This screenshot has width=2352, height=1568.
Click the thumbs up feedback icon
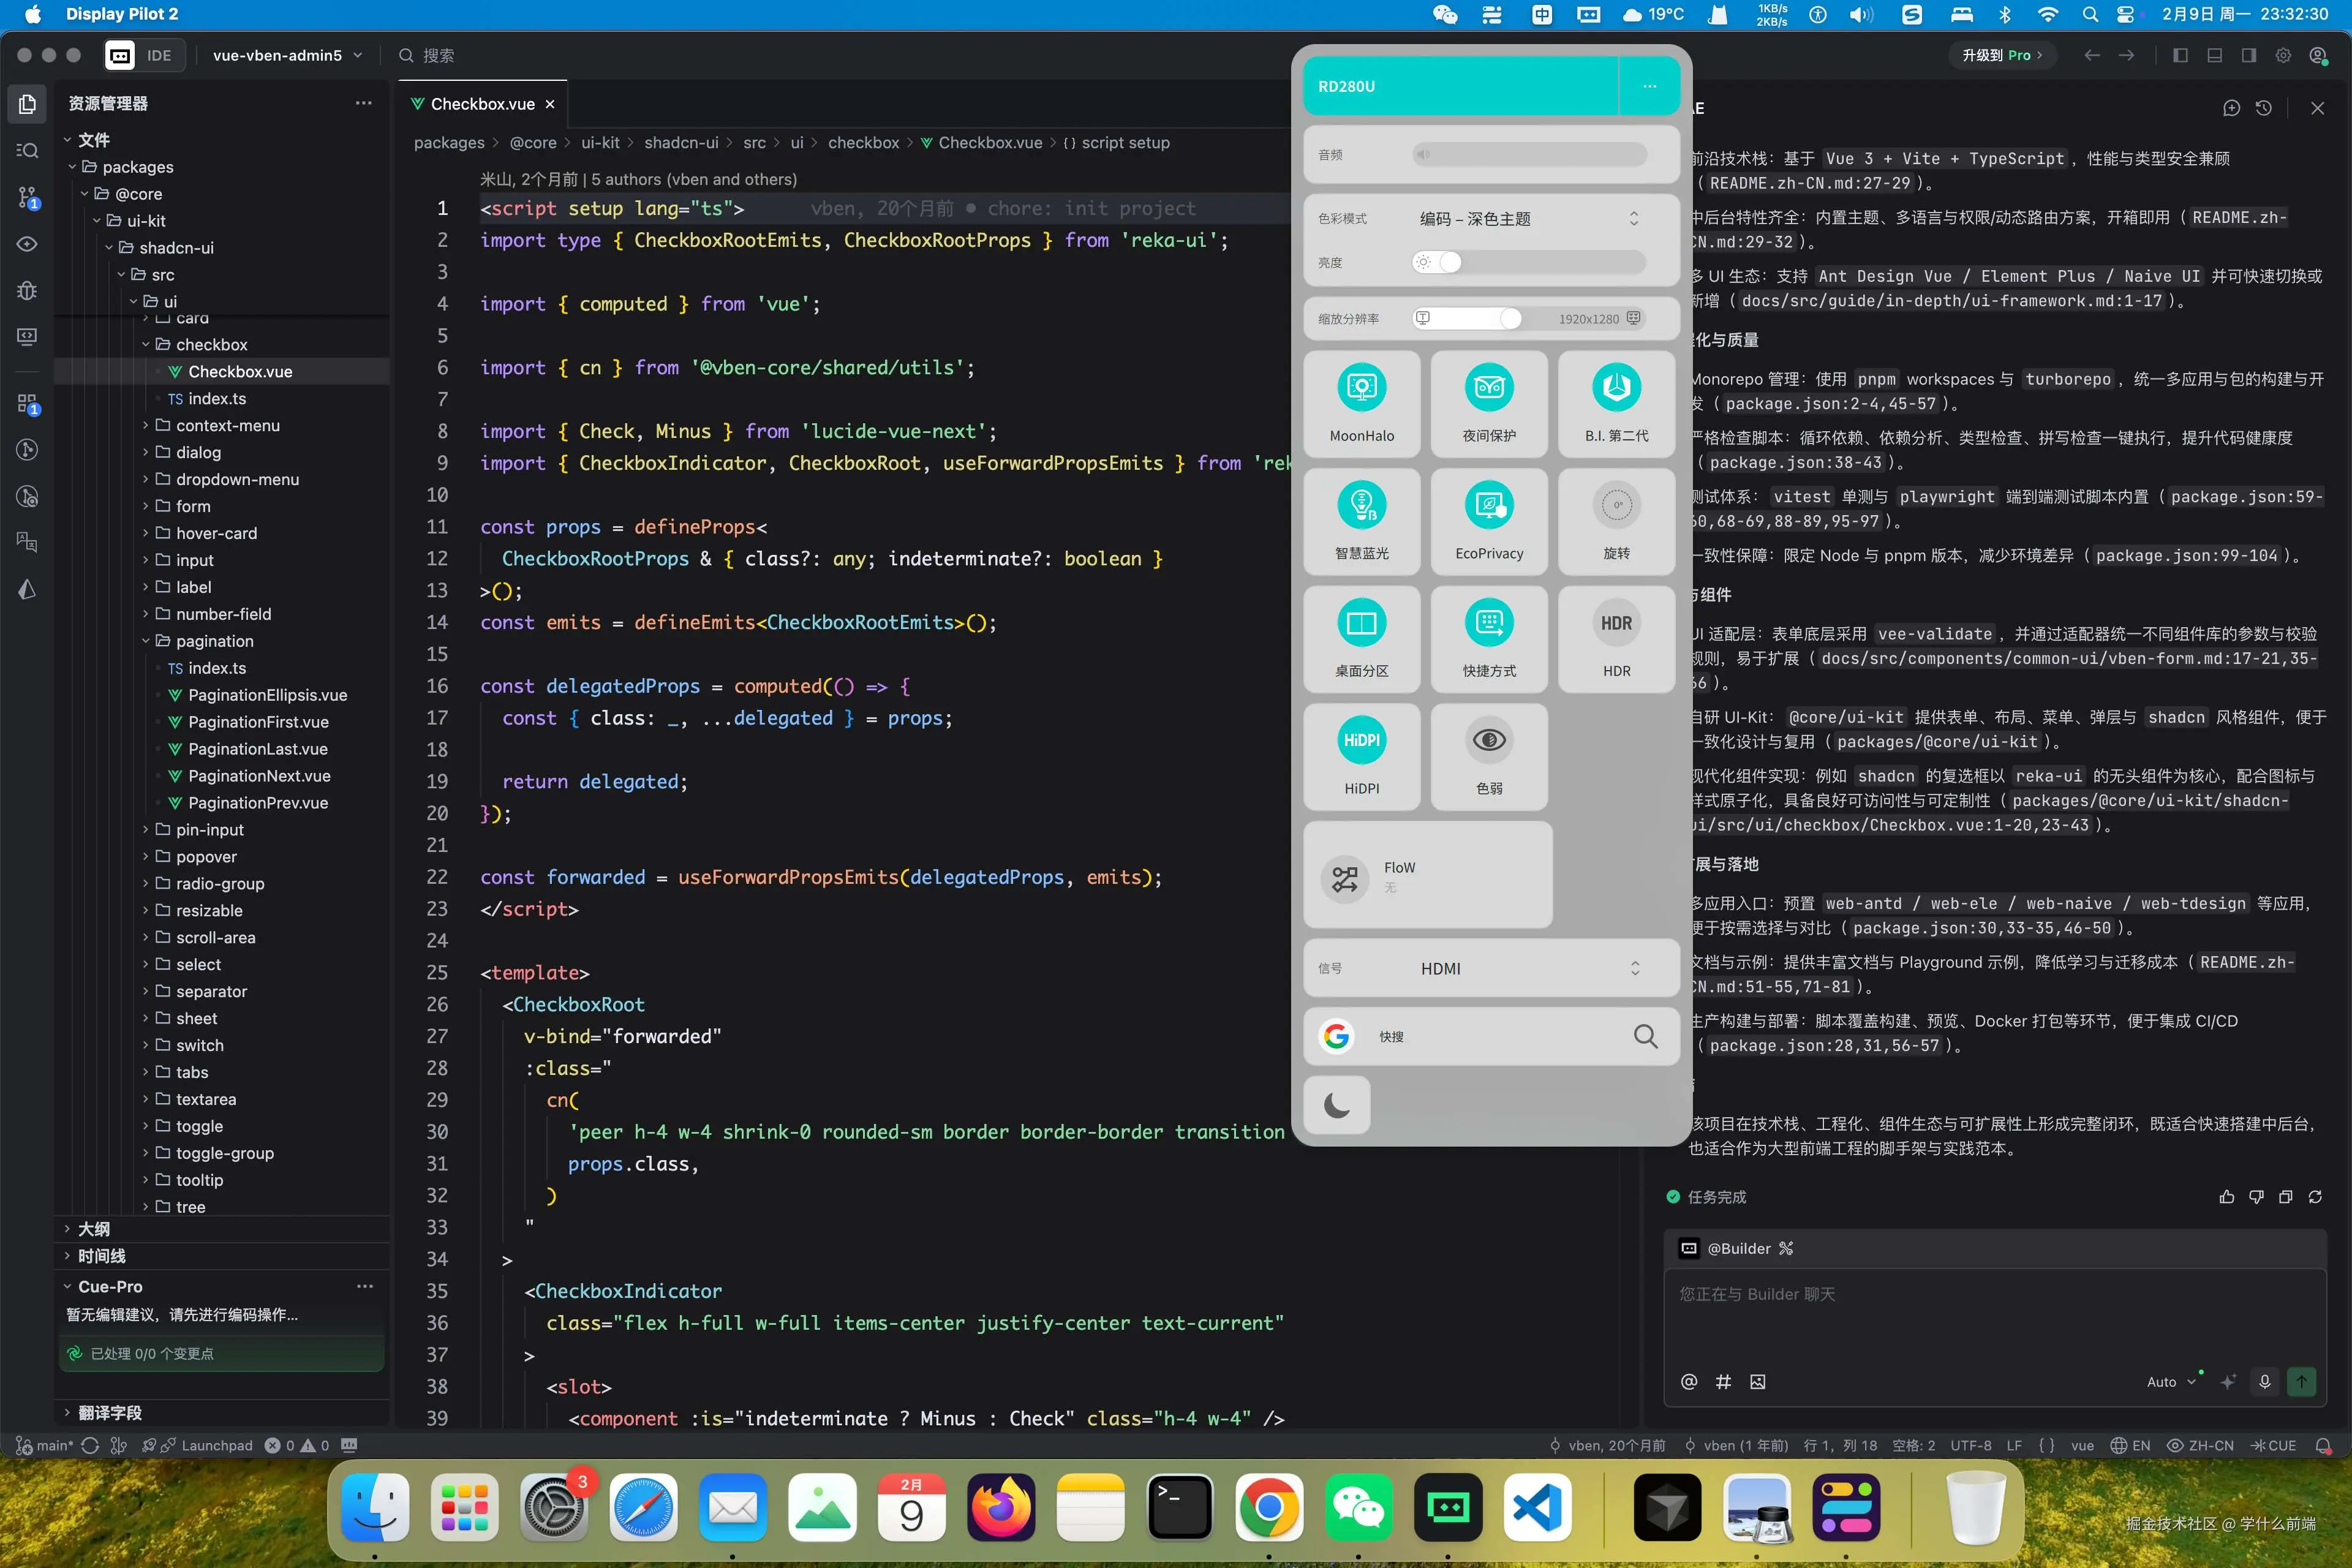click(2226, 1197)
